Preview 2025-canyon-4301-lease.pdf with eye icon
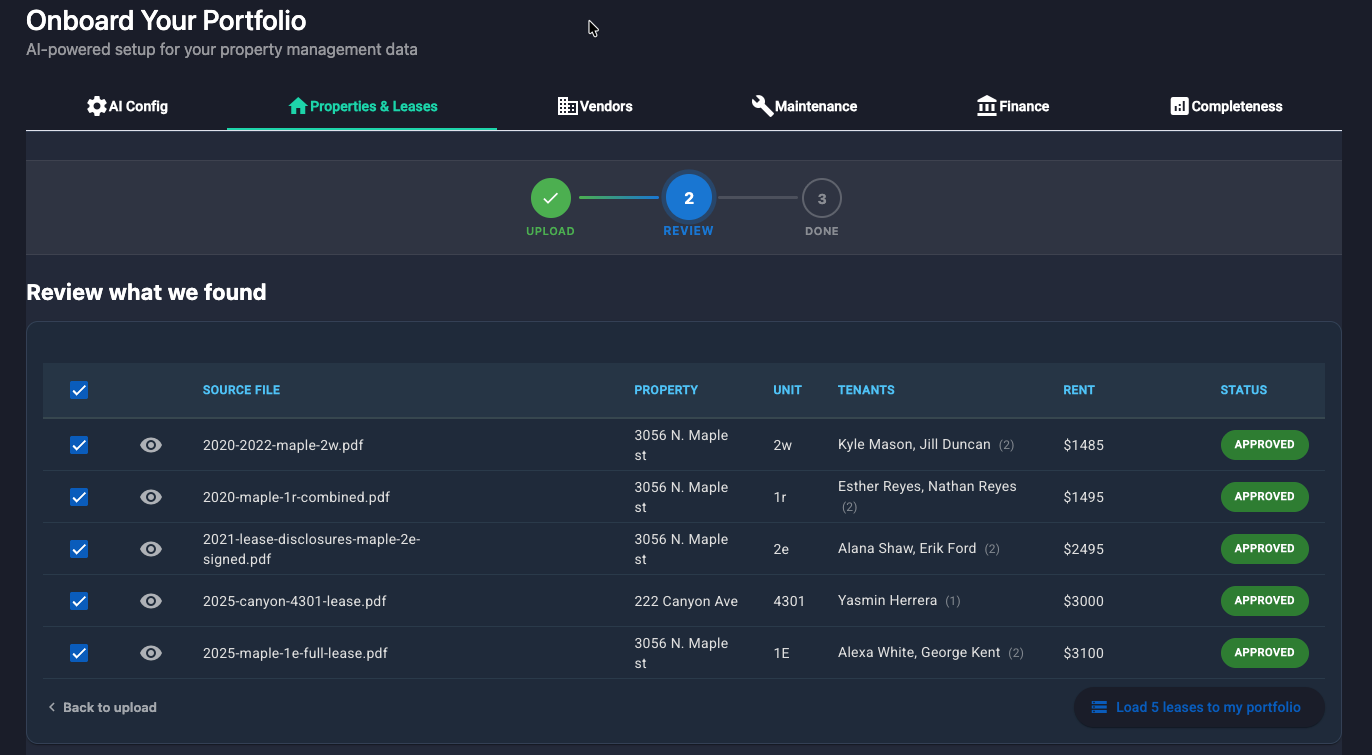The height and width of the screenshot is (755, 1372). (151, 601)
